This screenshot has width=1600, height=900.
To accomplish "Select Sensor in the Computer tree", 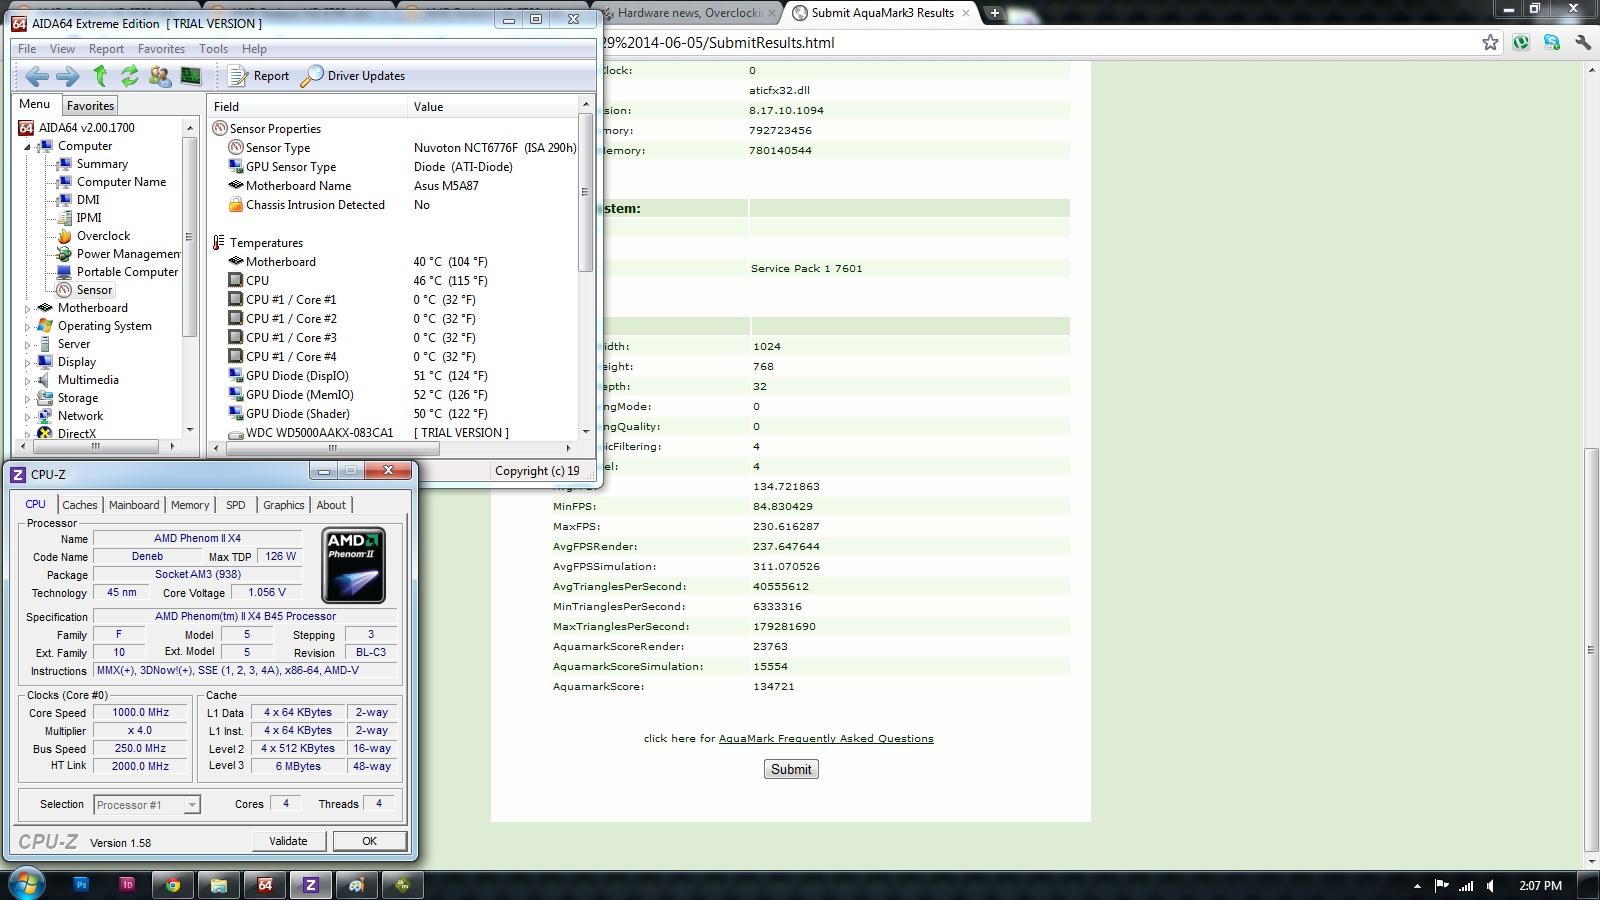I will pyautogui.click(x=84, y=290).
